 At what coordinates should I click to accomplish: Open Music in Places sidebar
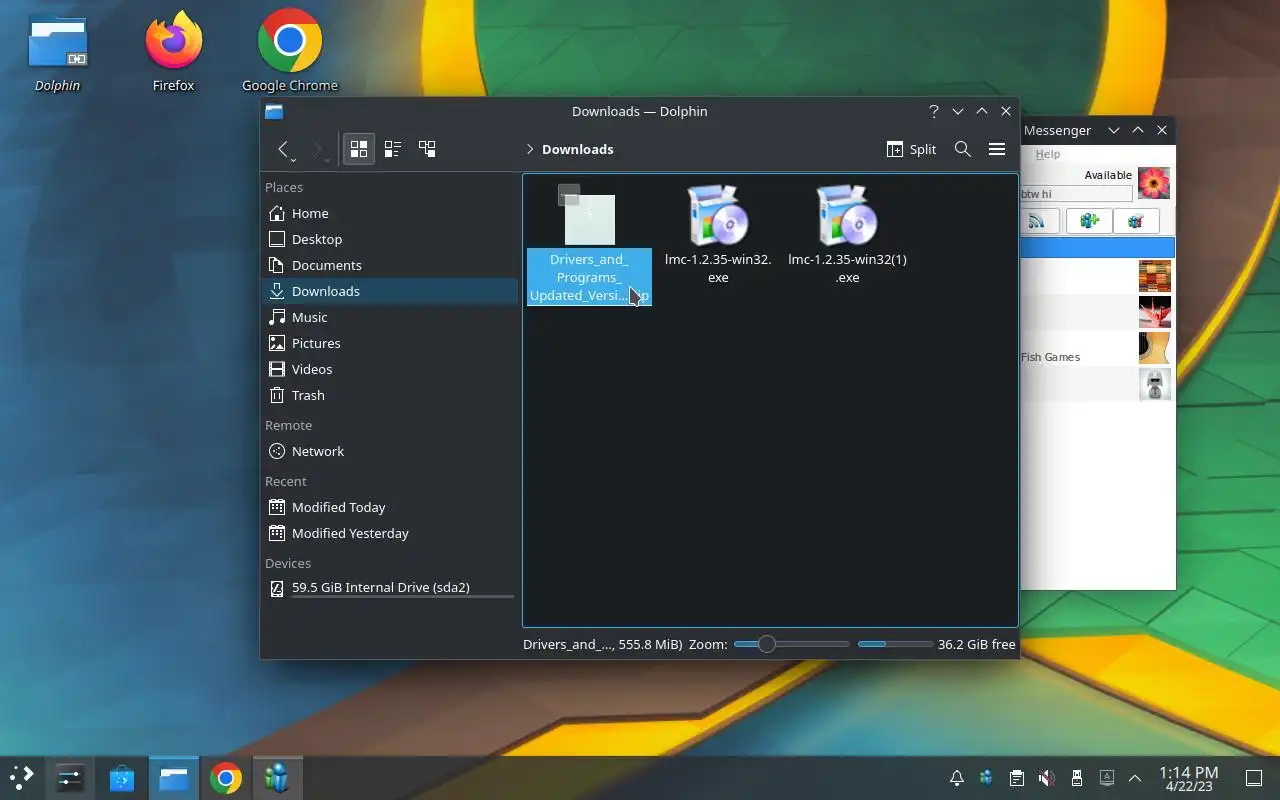coord(390,317)
